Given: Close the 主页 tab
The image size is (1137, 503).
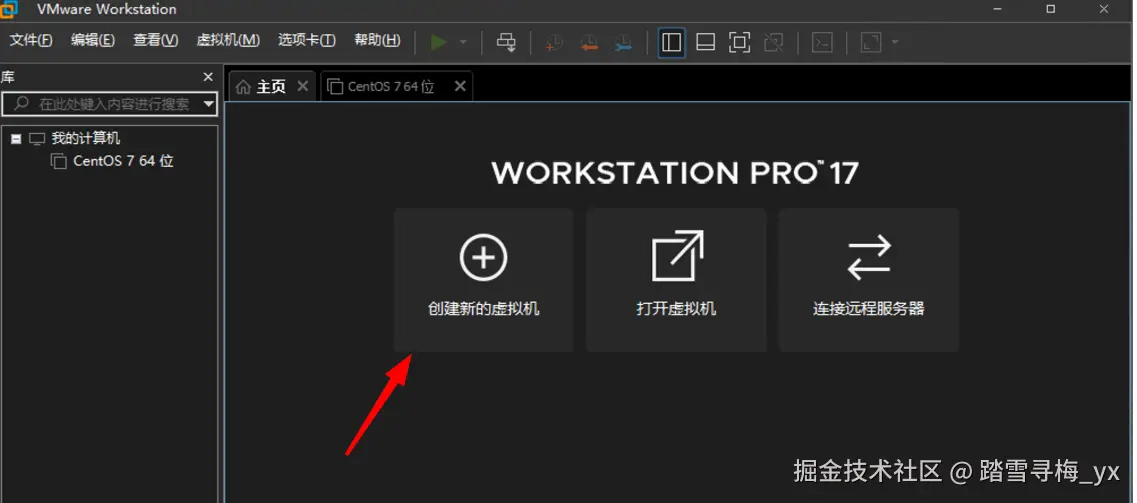Looking at the screenshot, I should [303, 86].
